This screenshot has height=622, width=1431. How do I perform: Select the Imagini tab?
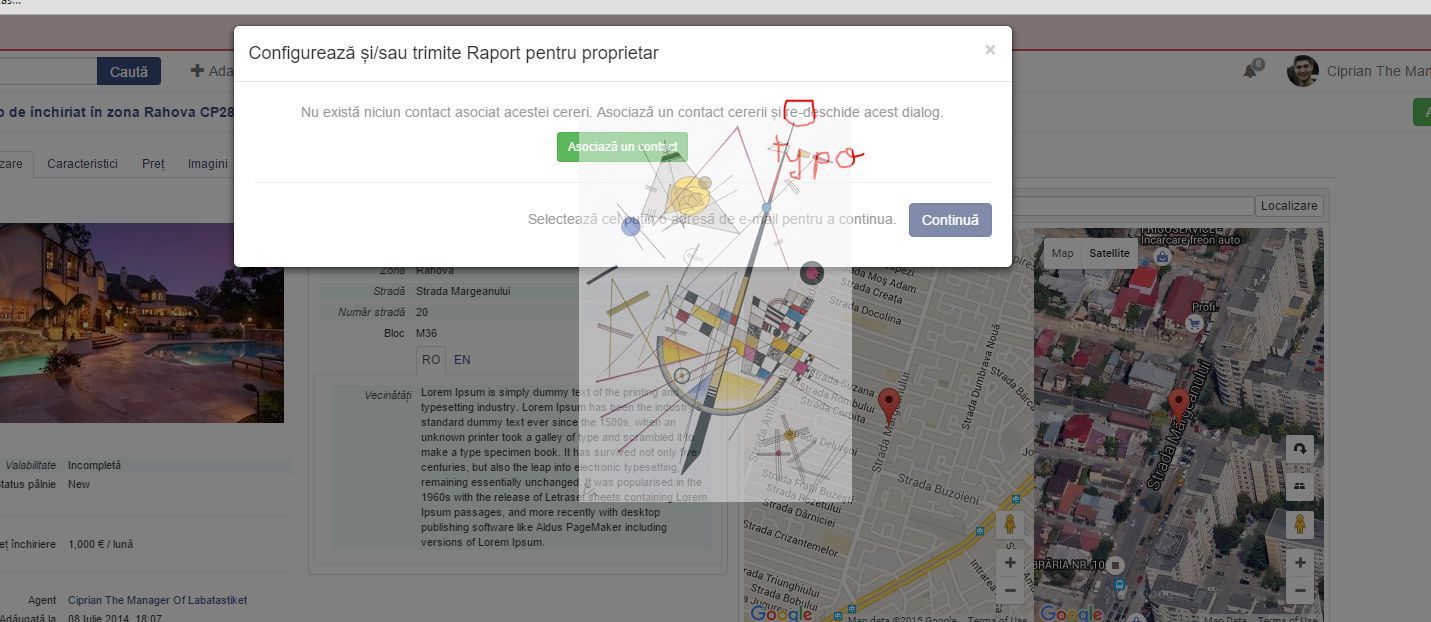(x=208, y=164)
